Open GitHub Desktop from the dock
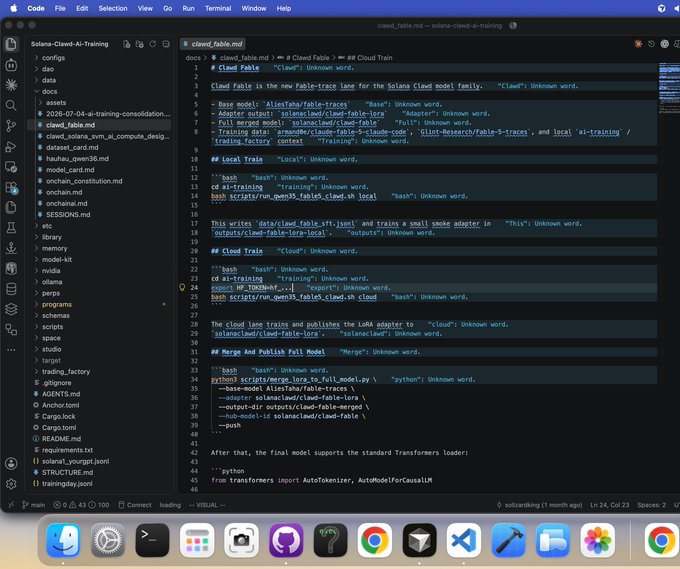This screenshot has width=680, height=569. point(286,540)
